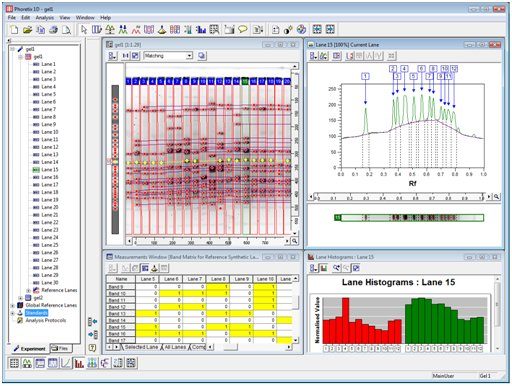
Task: Click the Open folder toolbar icon
Action: (28, 30)
